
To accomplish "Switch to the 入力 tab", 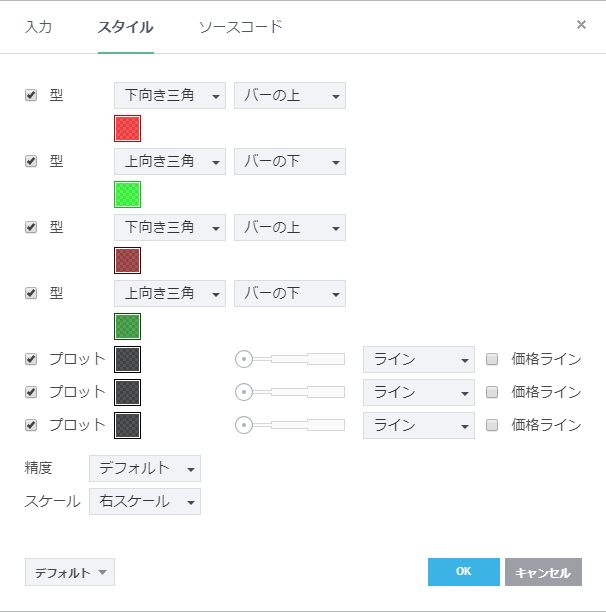I will 38,27.
